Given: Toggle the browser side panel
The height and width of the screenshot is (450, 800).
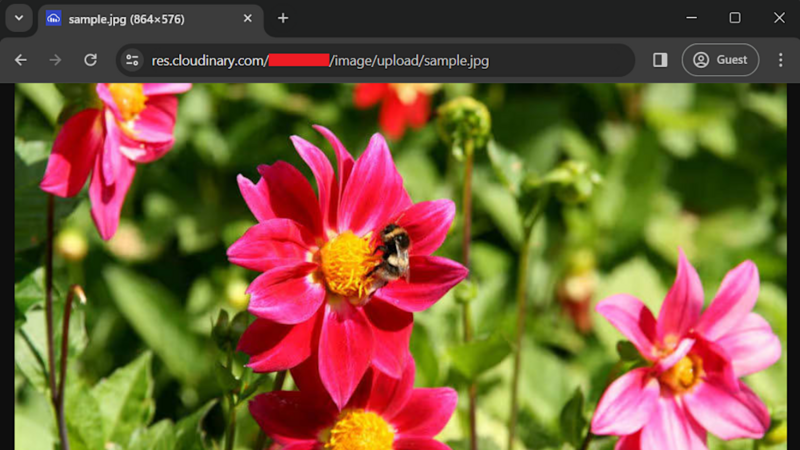Looking at the screenshot, I should click(x=660, y=60).
